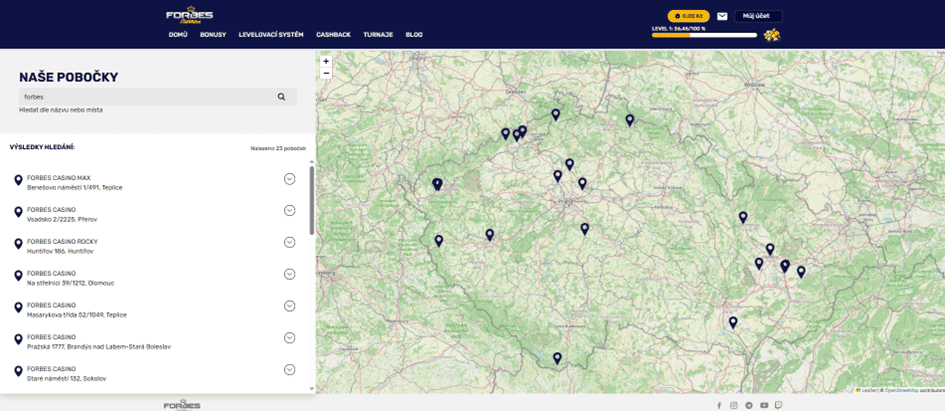The height and width of the screenshot is (411, 945).
Task: Open the messages envelope icon
Action: pos(722,16)
